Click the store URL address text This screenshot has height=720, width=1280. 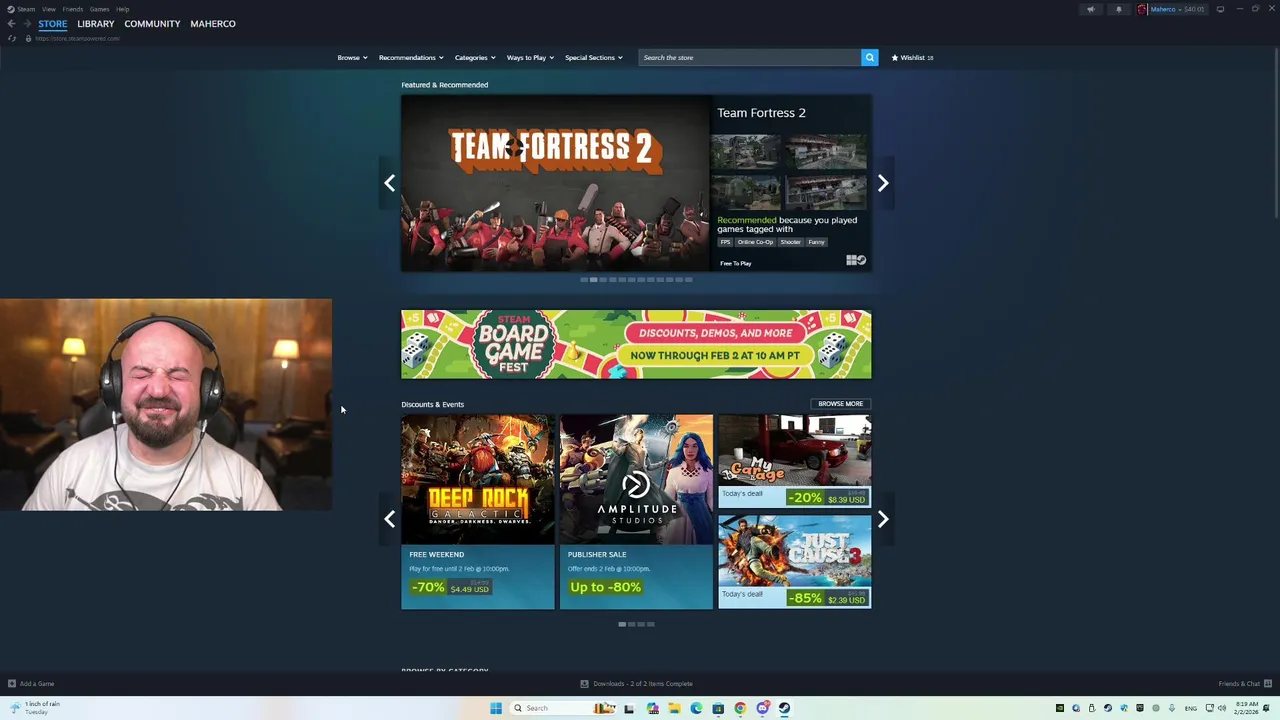pos(78,38)
